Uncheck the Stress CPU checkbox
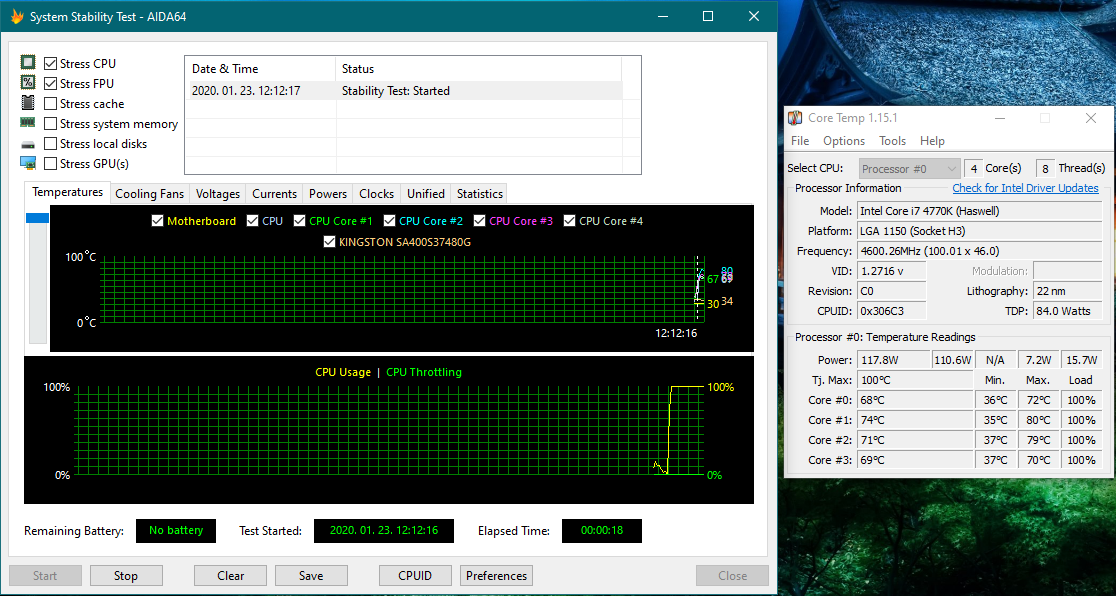 pyautogui.click(x=51, y=63)
